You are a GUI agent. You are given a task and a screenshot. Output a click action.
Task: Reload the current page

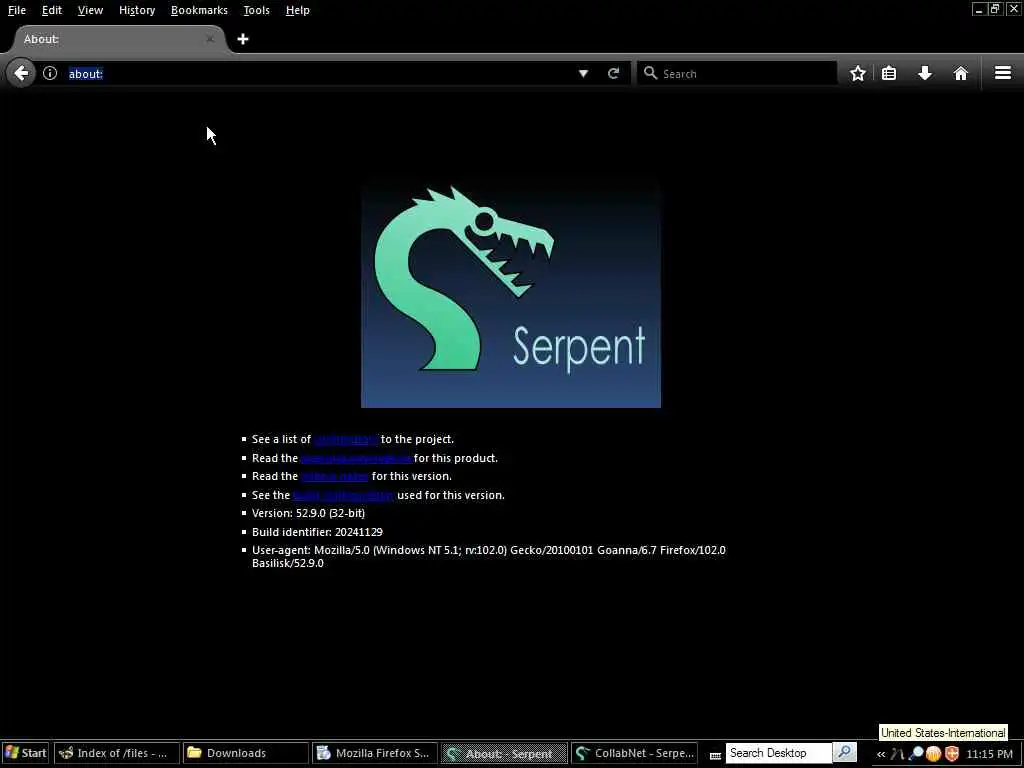click(x=613, y=73)
